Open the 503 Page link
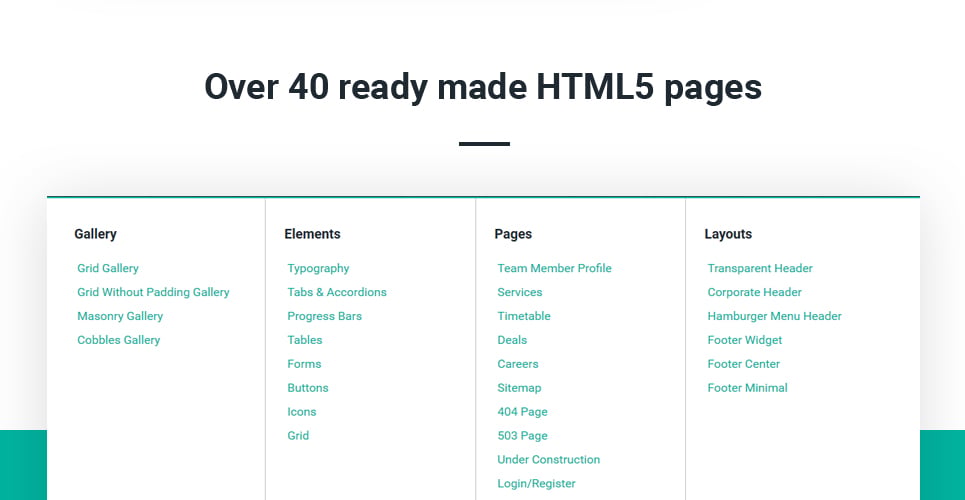965x500 pixels. [523, 437]
